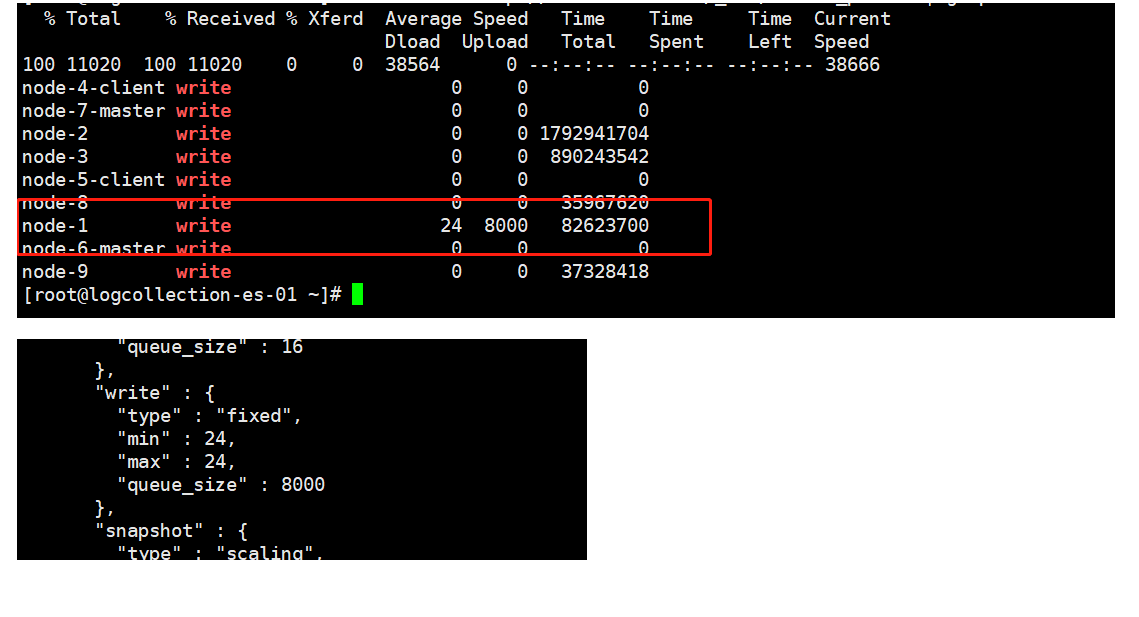Click the "Time Left" column header

point(770,30)
